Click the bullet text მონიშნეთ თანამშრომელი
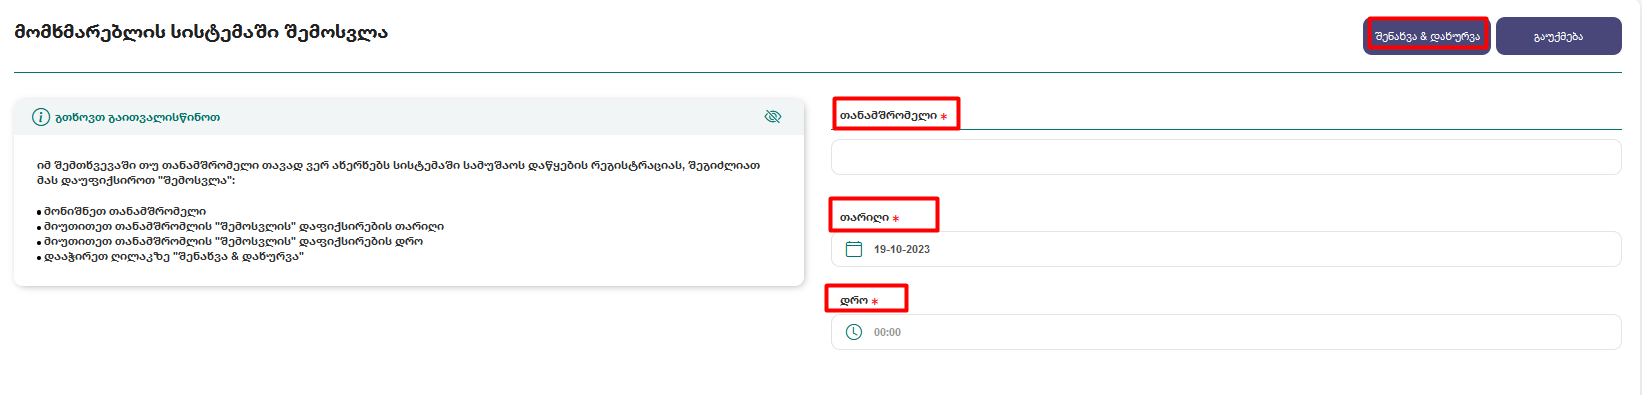1642x395 pixels. click(x=124, y=212)
